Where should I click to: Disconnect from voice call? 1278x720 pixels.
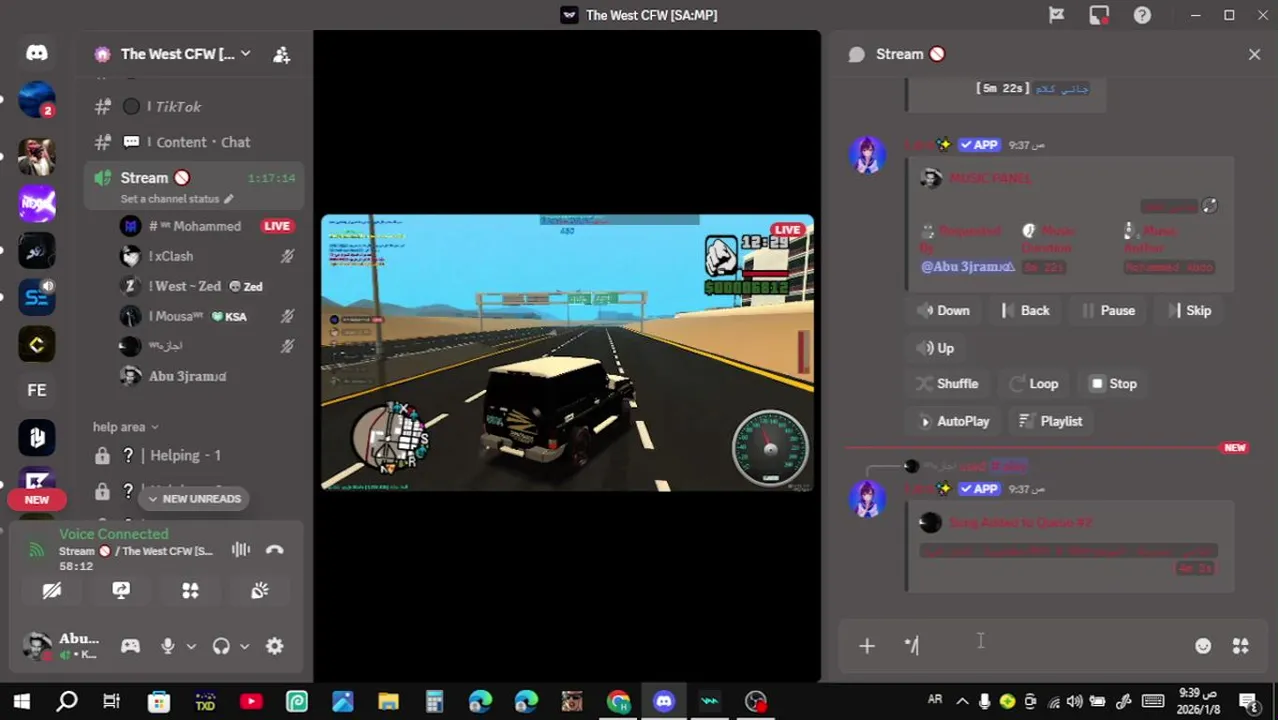pos(275,549)
